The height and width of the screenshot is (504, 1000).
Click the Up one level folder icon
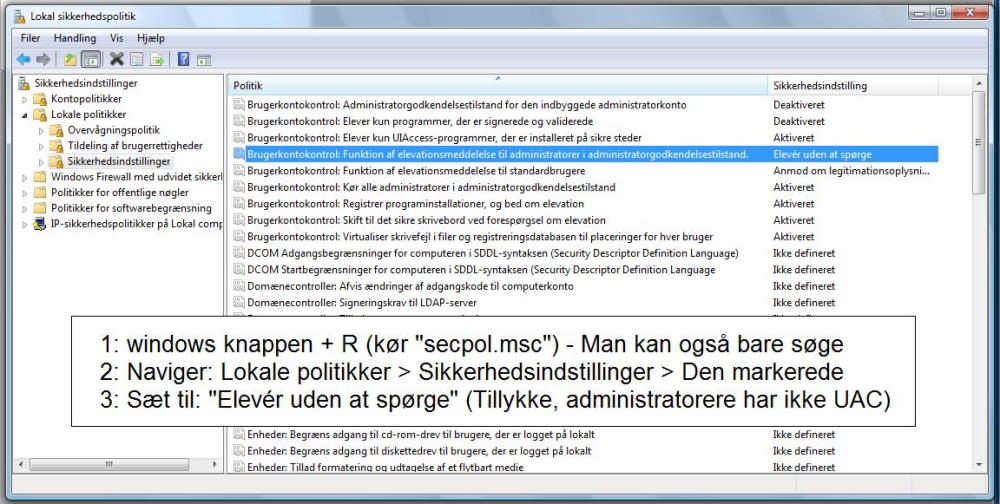[x=70, y=60]
